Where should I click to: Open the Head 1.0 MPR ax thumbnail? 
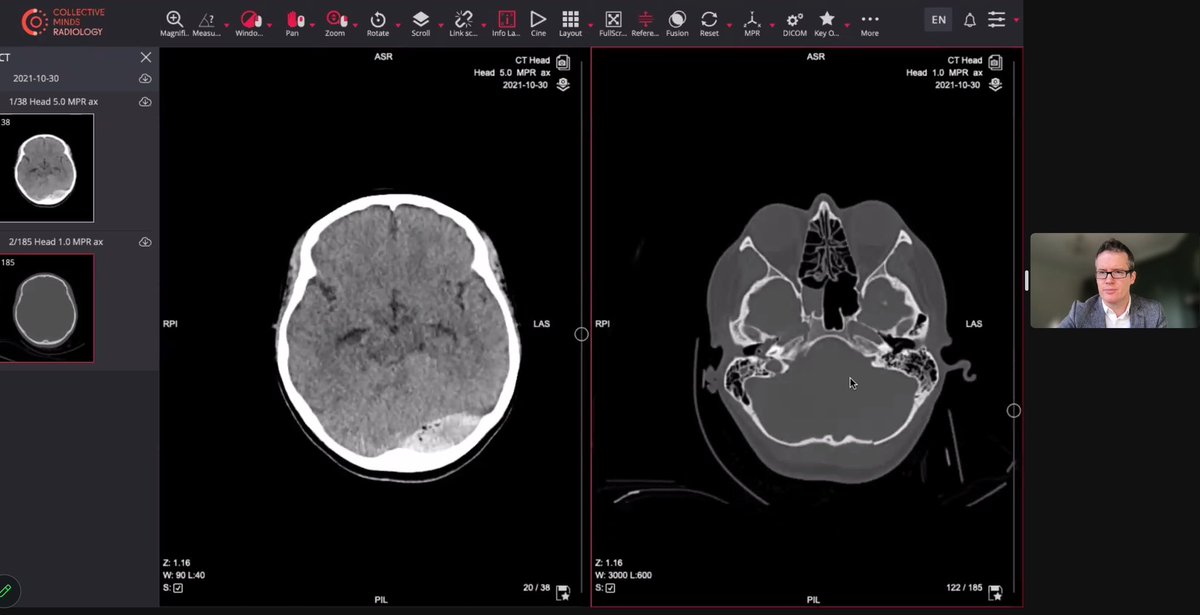pos(46,308)
